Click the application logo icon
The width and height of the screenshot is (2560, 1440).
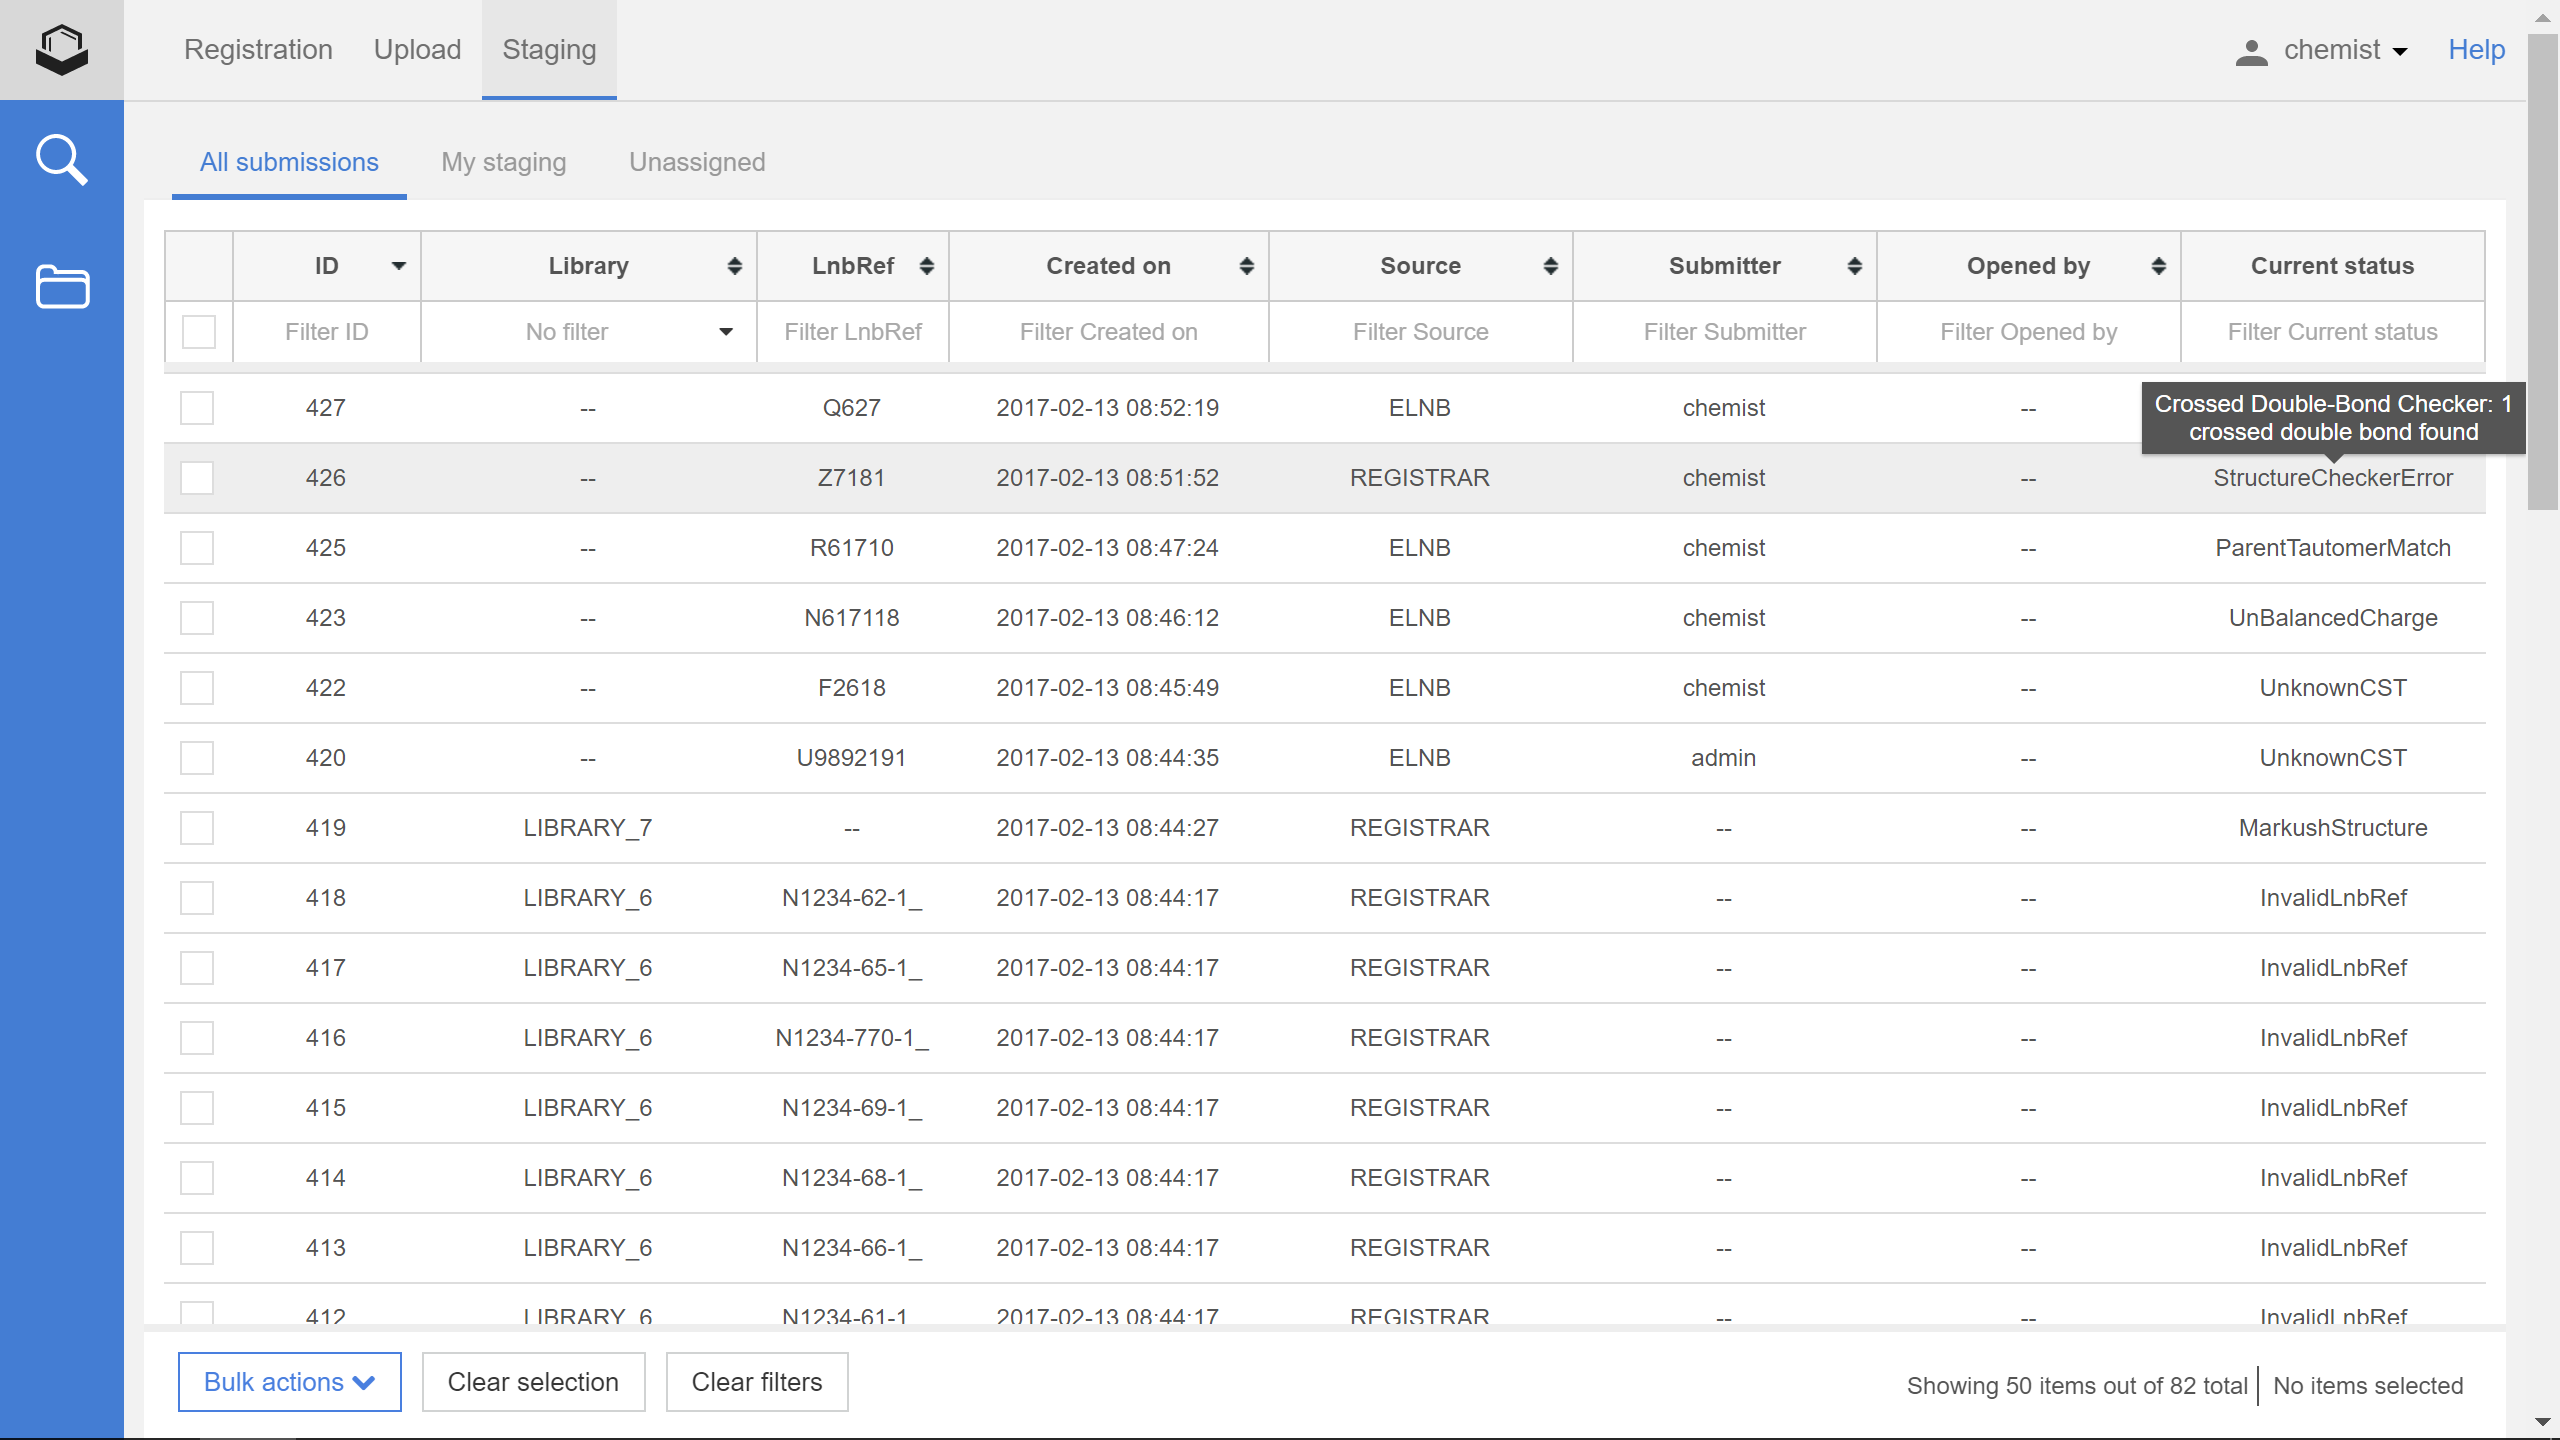pos(62,50)
